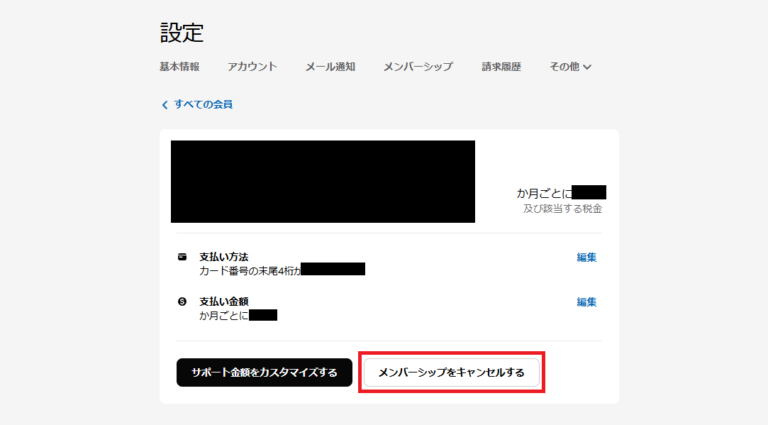Return to すべての会員 list
This screenshot has width=768, height=425.
[203, 104]
